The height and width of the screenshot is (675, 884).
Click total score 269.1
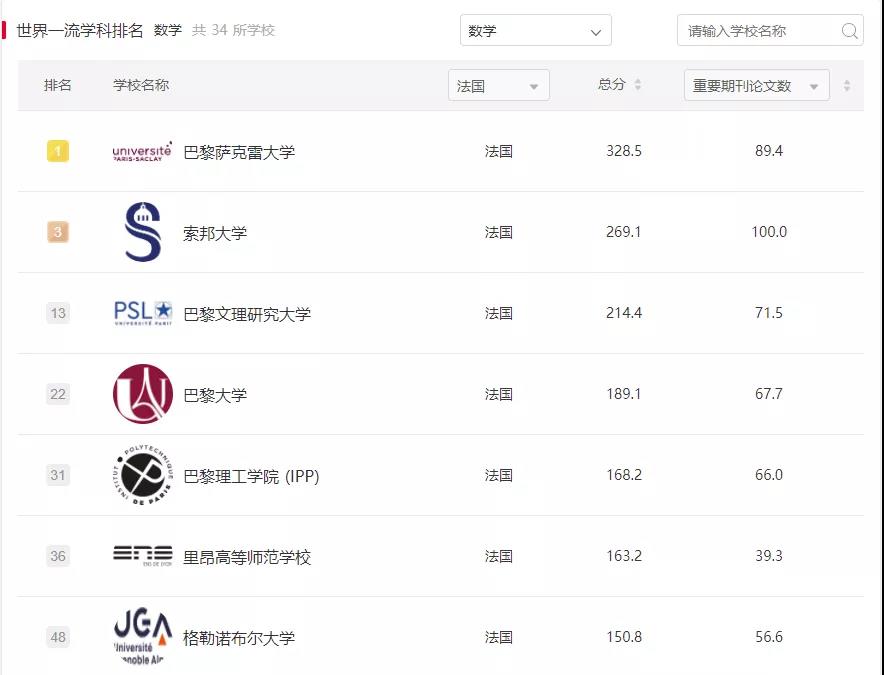coord(624,232)
